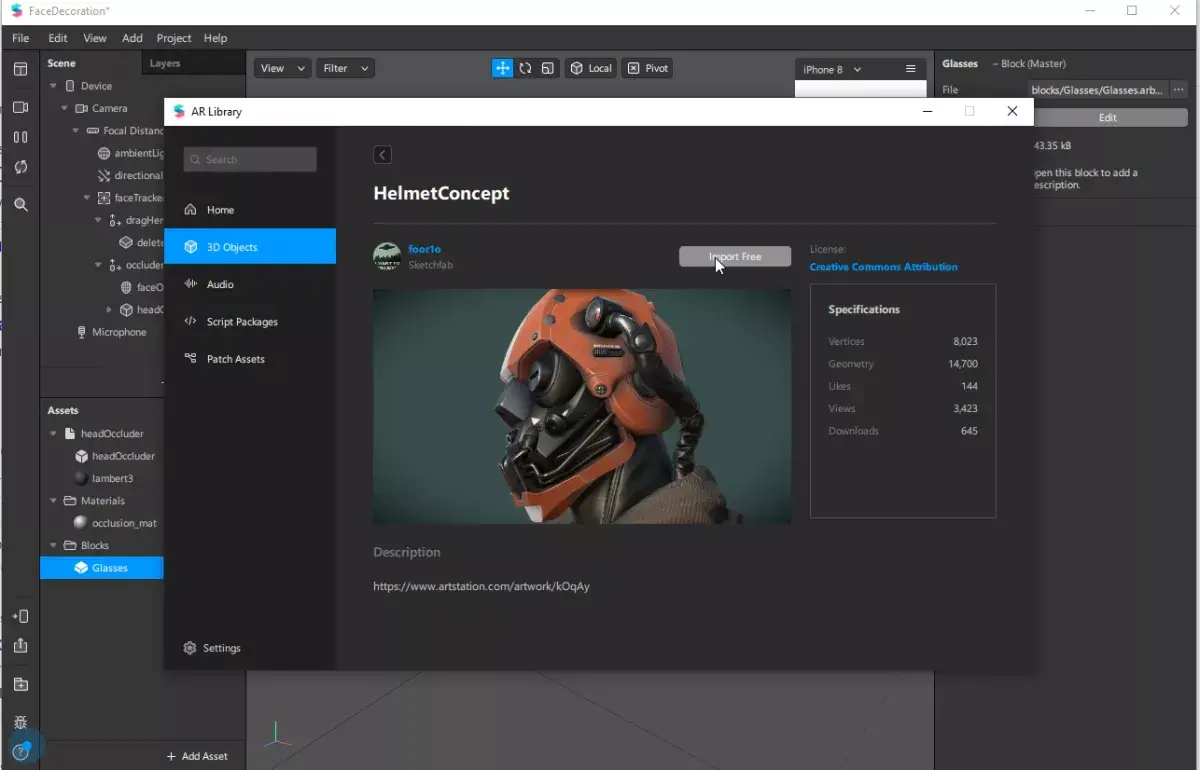This screenshot has width=1200, height=770.
Task: Open the workspace layout icon in left toolbar
Action: pyautogui.click(x=20, y=69)
